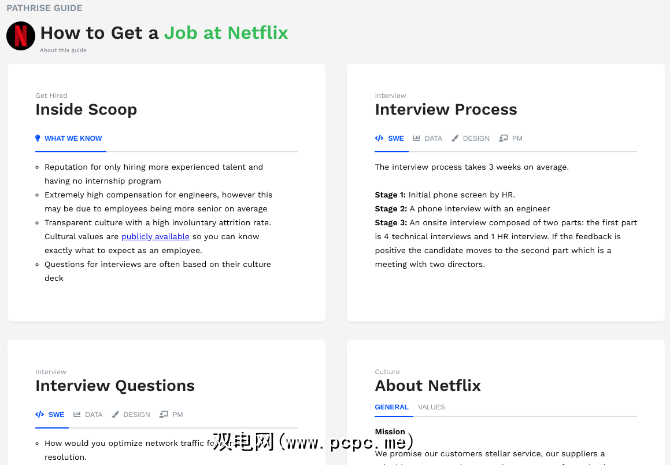Viewport: 670px width, 465px height.
Task: Select the SWE code icon under Interview Questions
Action: tap(39, 414)
